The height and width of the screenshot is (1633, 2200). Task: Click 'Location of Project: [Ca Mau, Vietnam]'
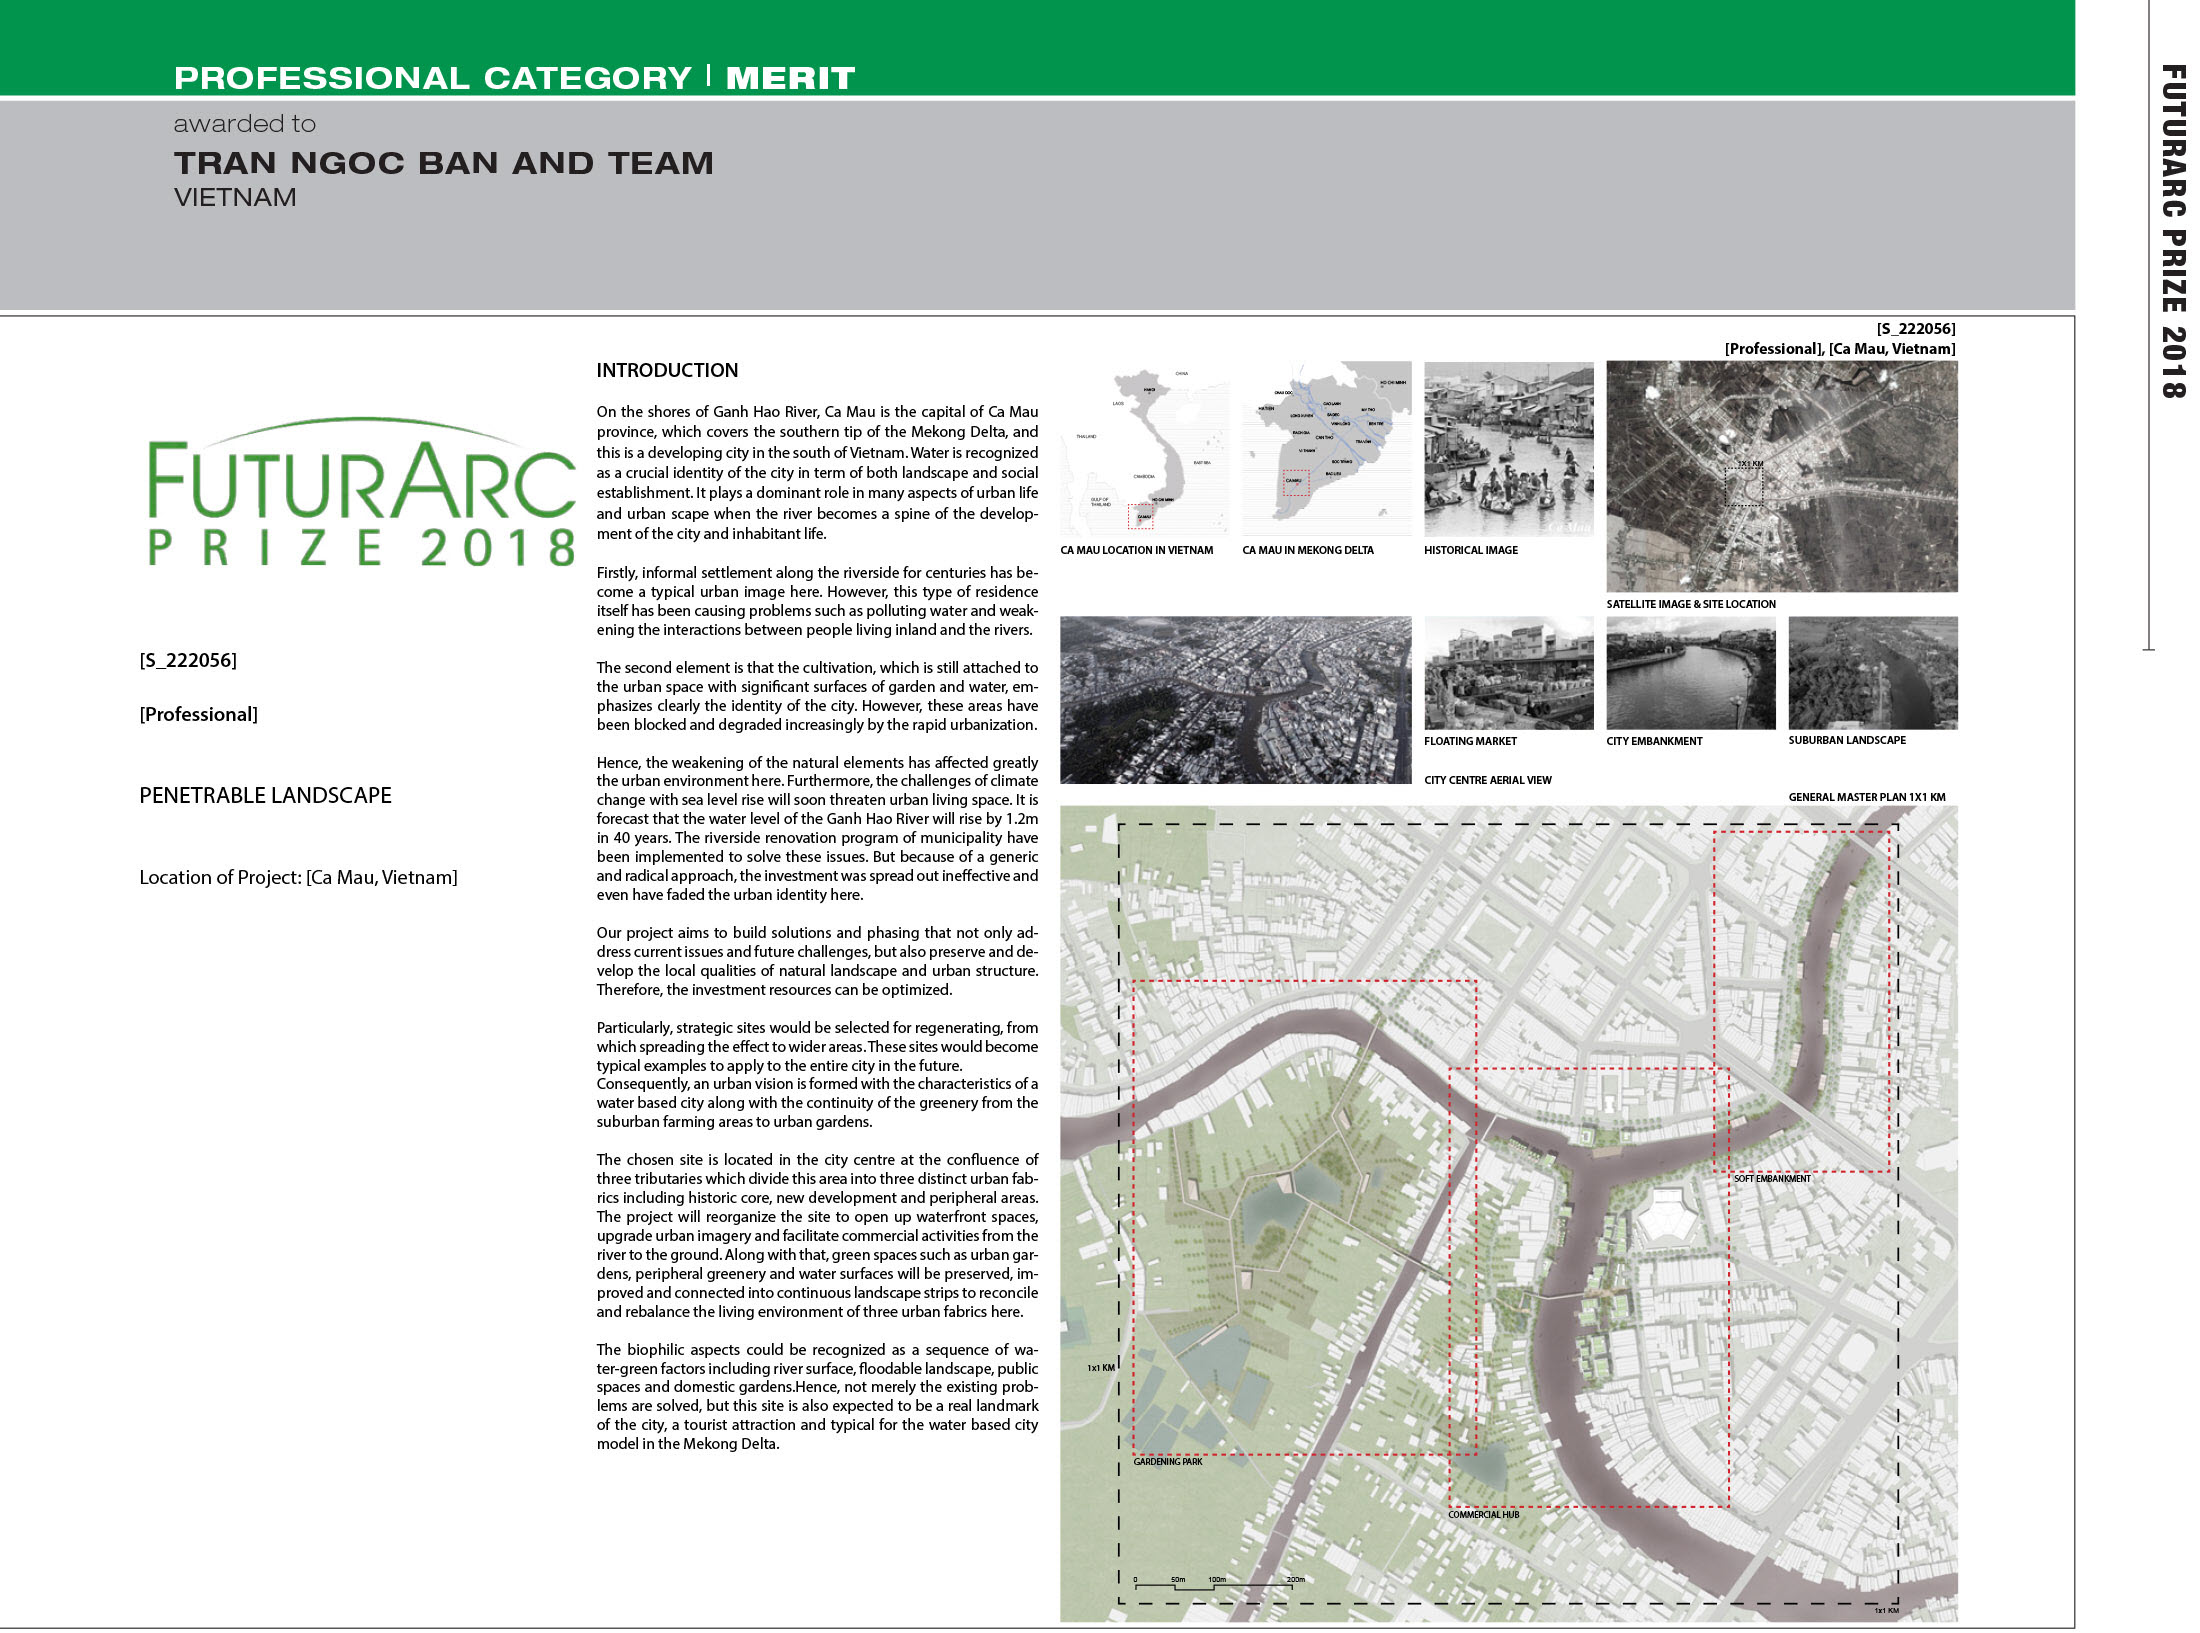pyautogui.click(x=298, y=877)
